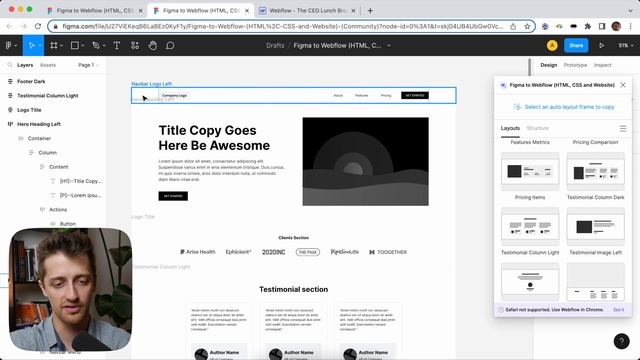Click the hero GET STARTED button on canvas

pos(173,196)
